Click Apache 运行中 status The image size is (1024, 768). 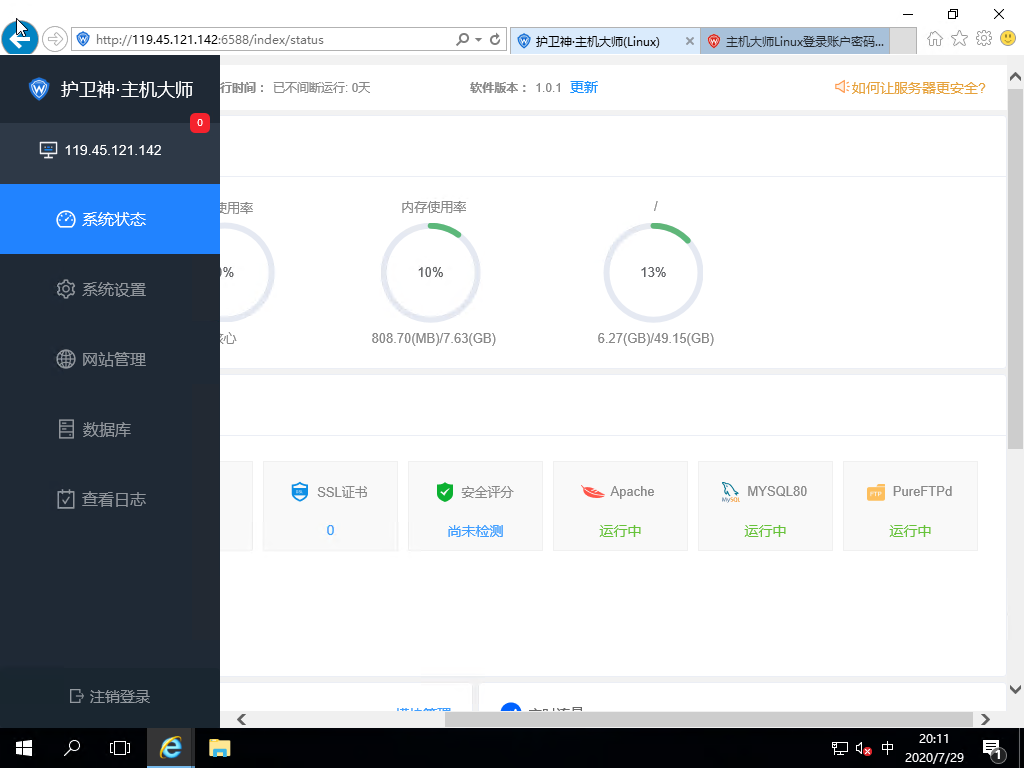(x=620, y=531)
